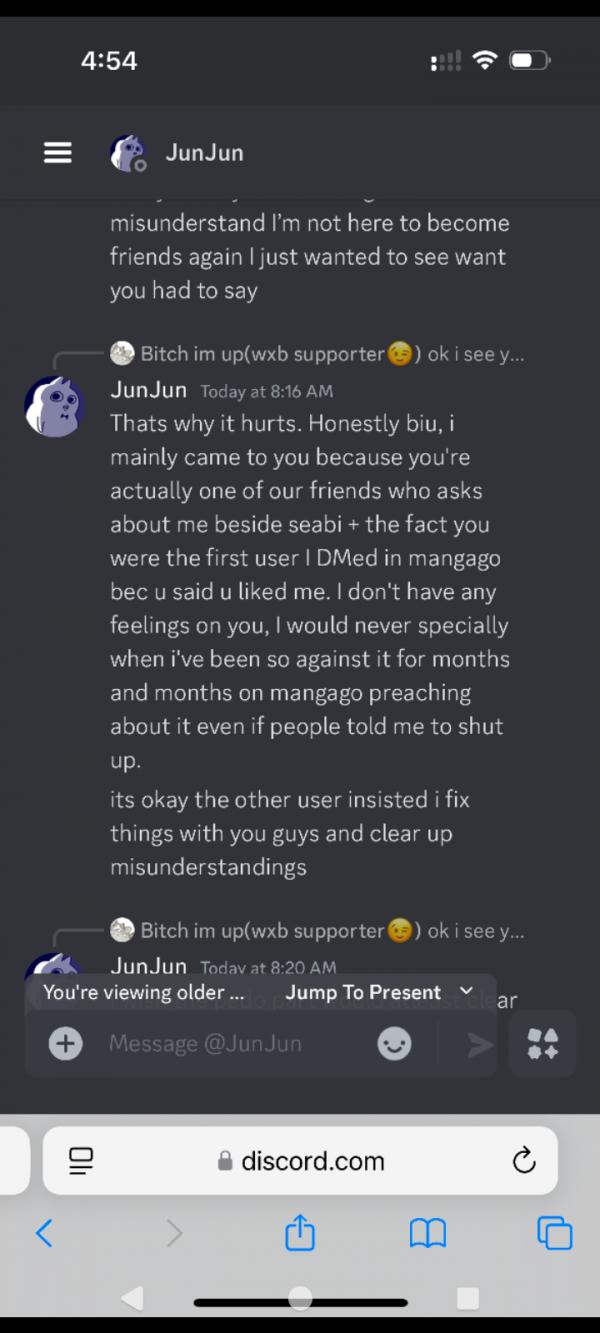This screenshot has width=600, height=1333.
Task: Show Safari open tabs overview
Action: 554,1233
